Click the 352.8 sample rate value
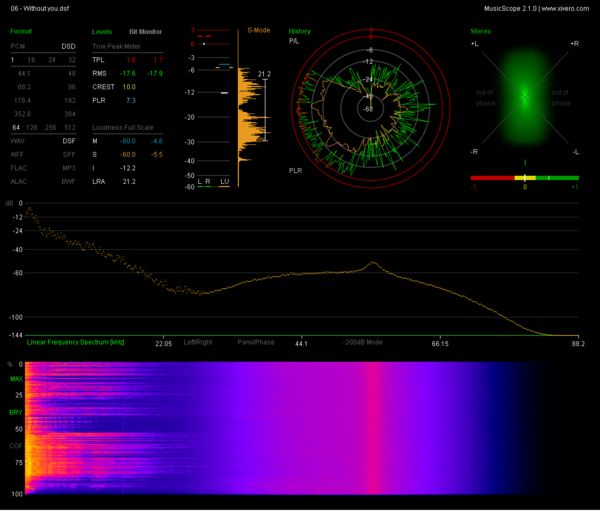Screen dimensions: 600x511 pyautogui.click(x=22, y=114)
